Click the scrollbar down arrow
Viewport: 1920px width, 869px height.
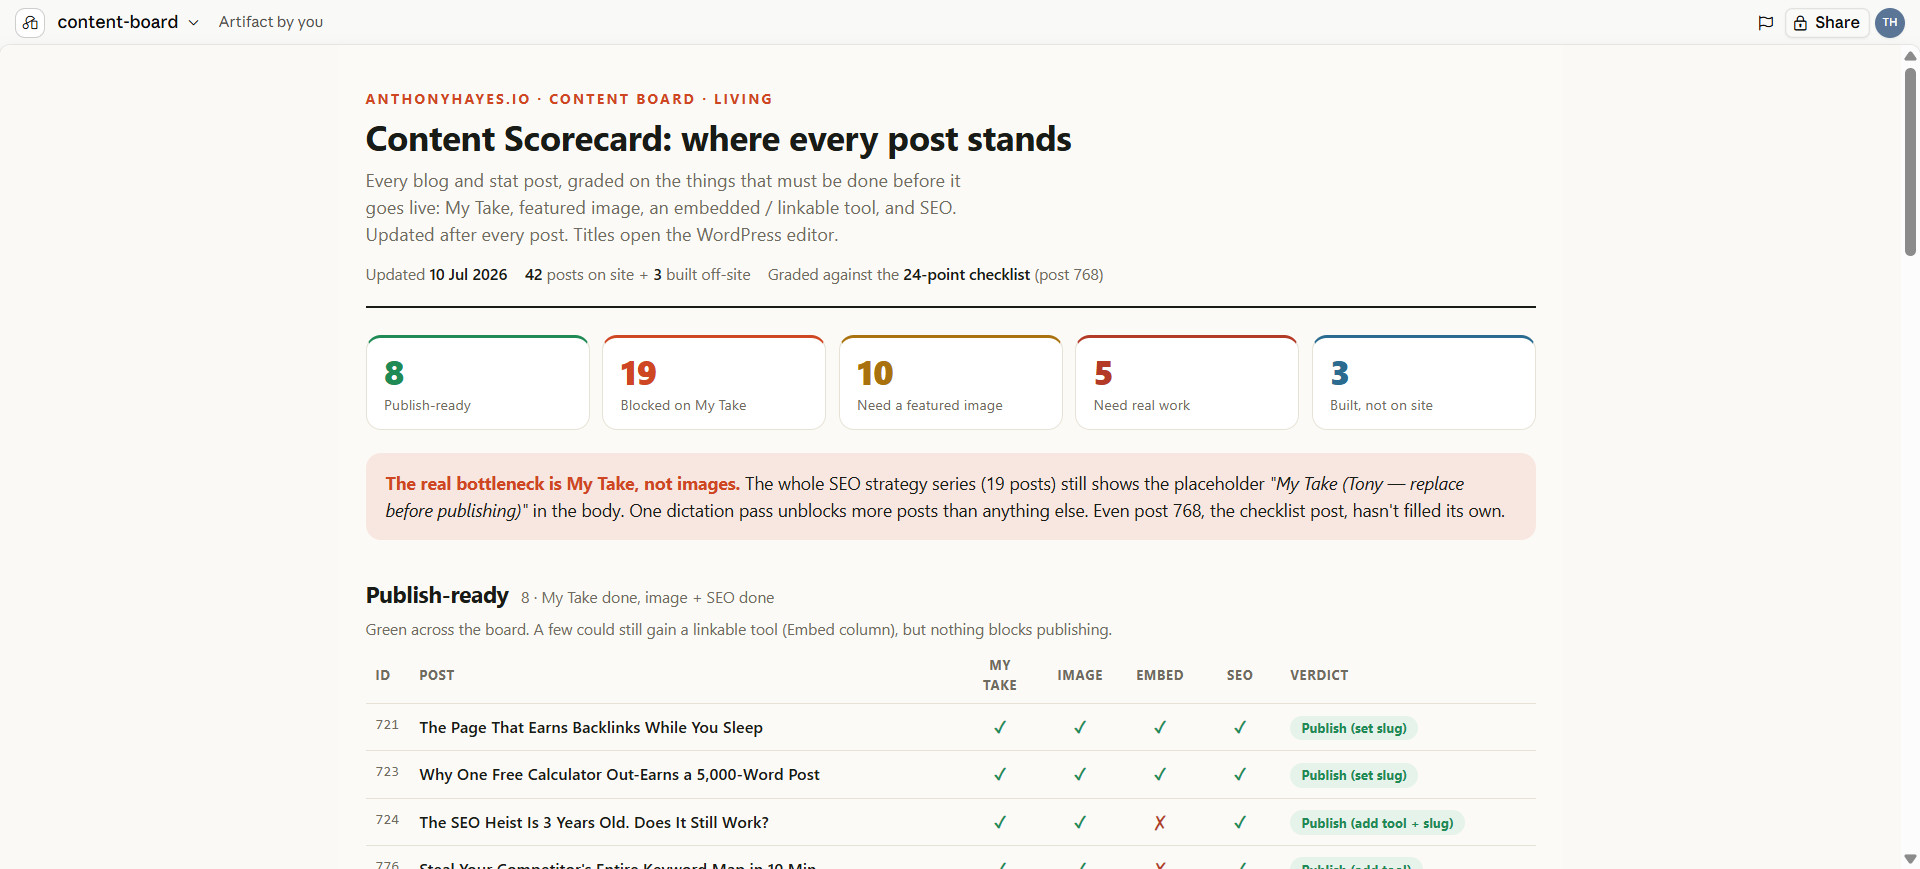point(1910,859)
